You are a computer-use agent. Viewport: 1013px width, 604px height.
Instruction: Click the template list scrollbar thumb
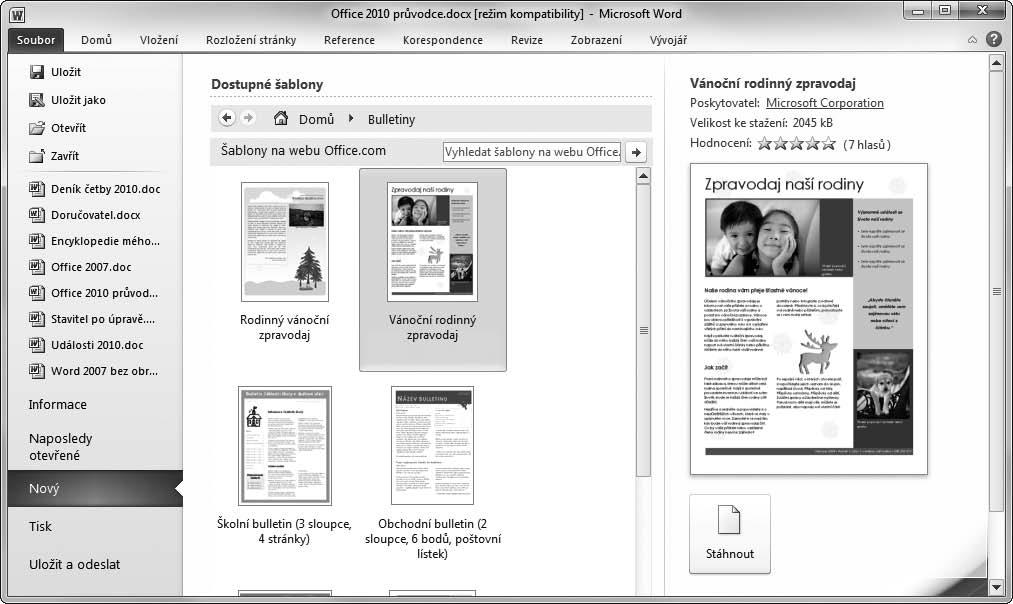pos(643,331)
